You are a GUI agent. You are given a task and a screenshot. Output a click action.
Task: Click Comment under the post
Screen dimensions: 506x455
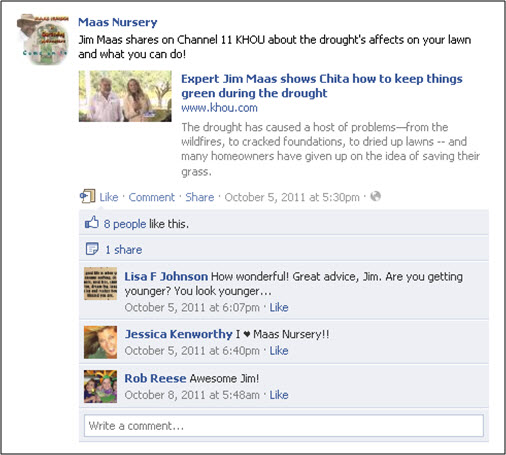click(152, 197)
